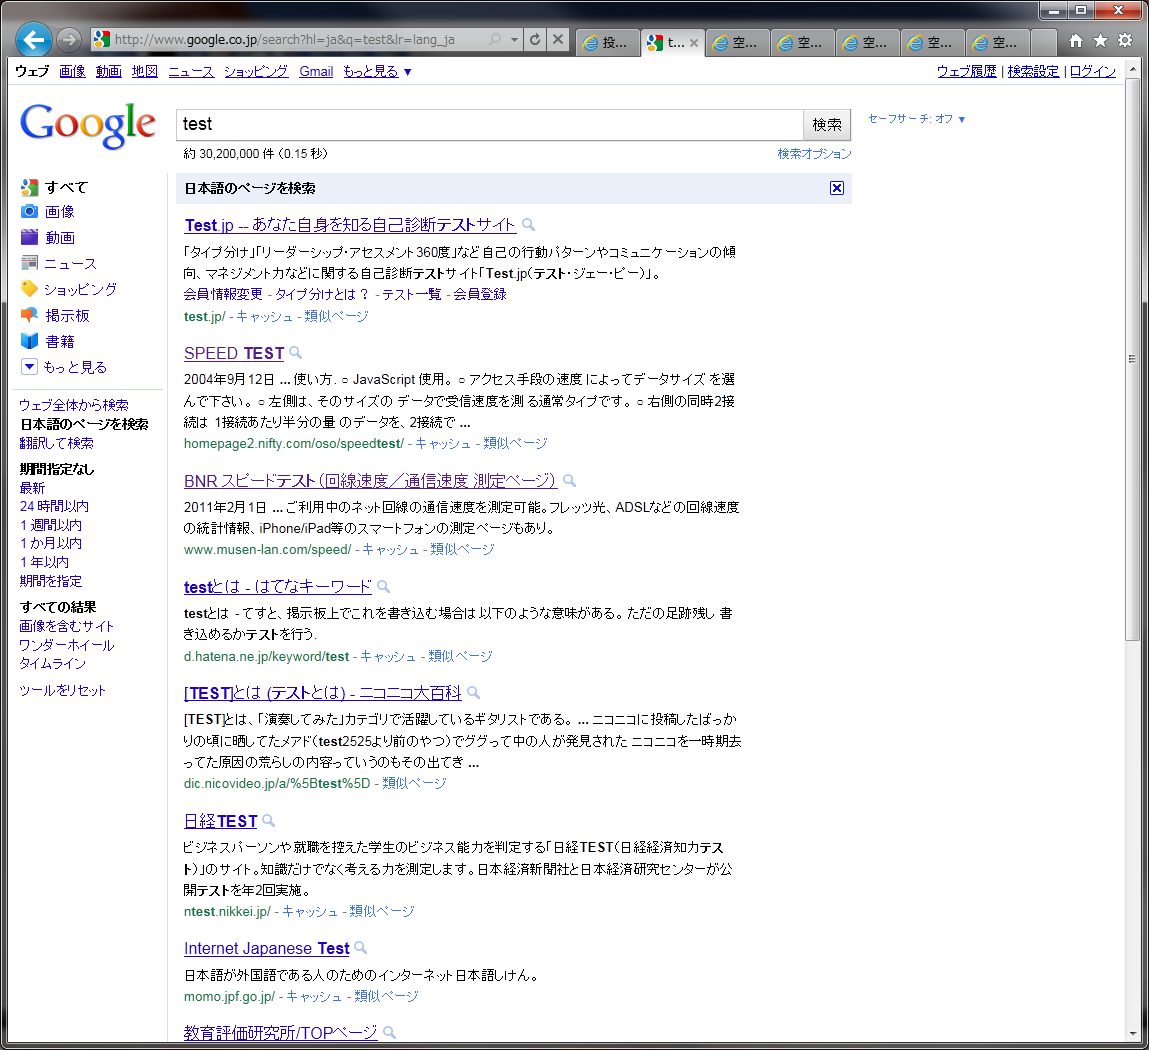Preview ニコニコ大百科 result magnifier icon

pos(473,693)
